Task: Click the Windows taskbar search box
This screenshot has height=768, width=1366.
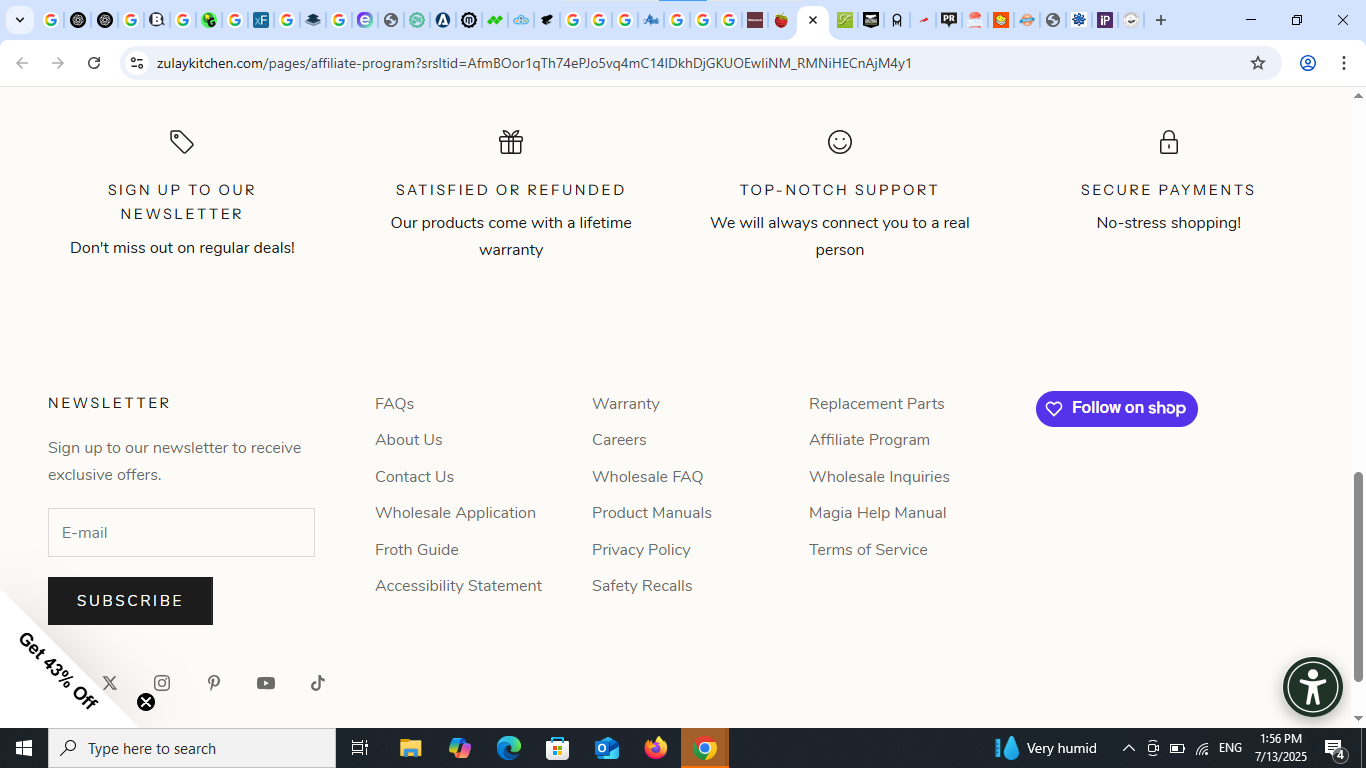Action: (192, 748)
